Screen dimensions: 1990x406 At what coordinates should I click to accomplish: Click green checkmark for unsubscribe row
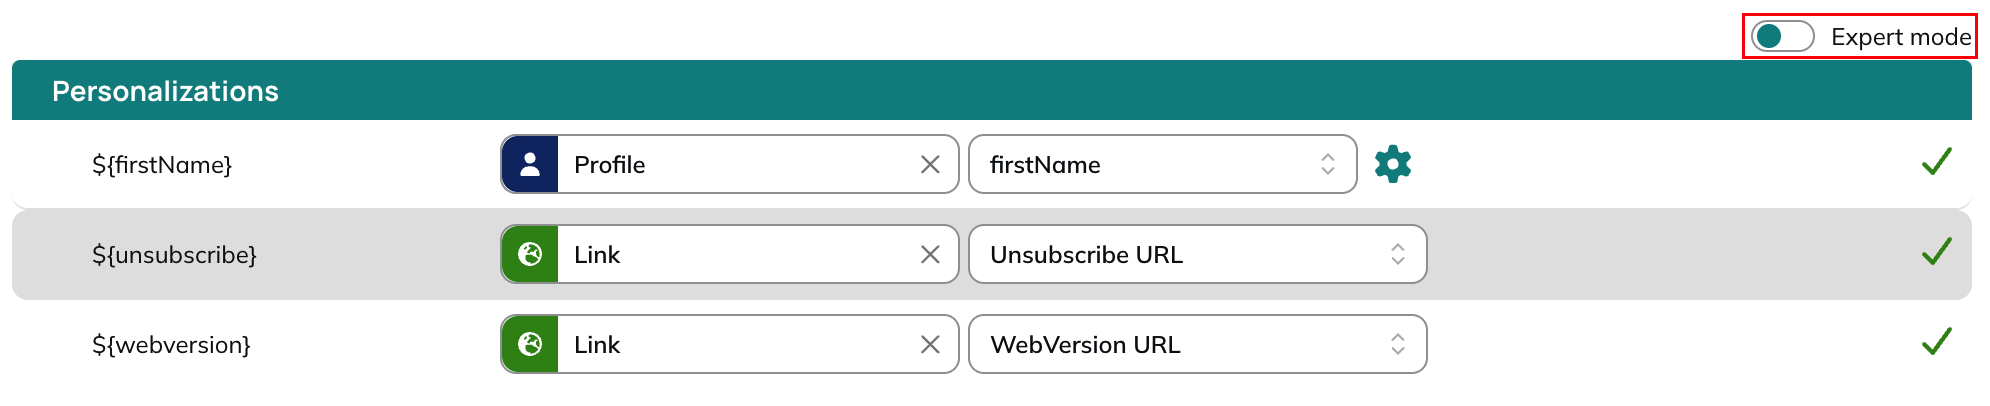(x=1937, y=252)
